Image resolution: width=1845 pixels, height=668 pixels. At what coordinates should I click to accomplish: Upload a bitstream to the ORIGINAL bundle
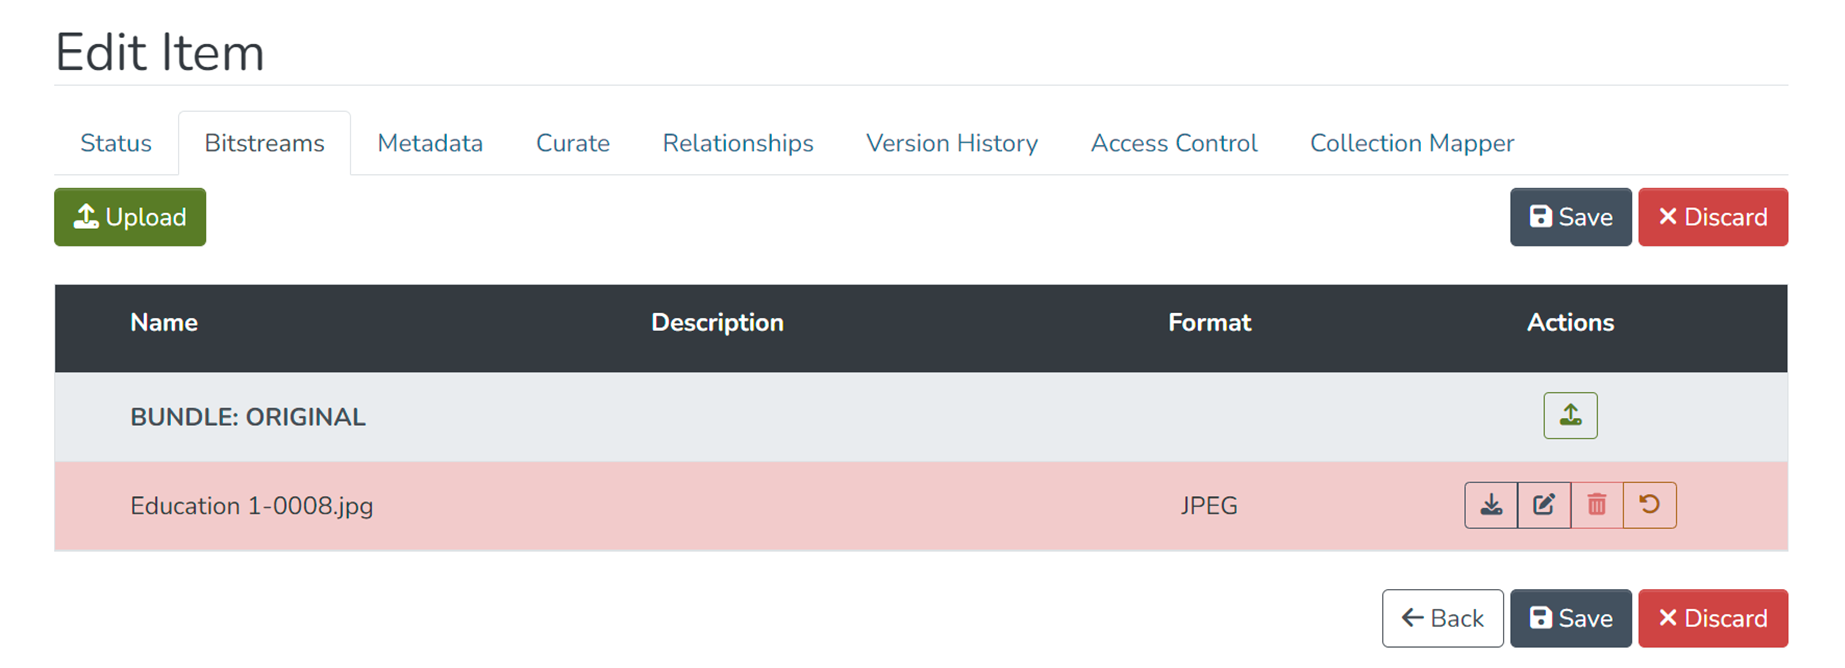[x=1570, y=416]
